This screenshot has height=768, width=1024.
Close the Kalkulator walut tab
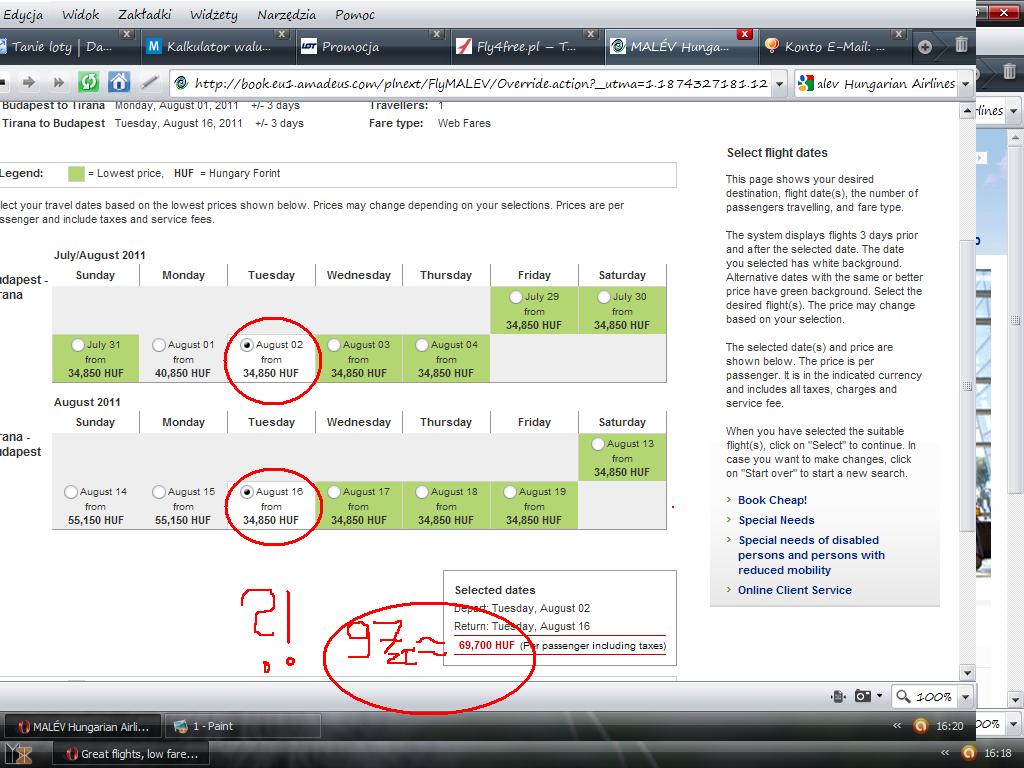coord(281,34)
